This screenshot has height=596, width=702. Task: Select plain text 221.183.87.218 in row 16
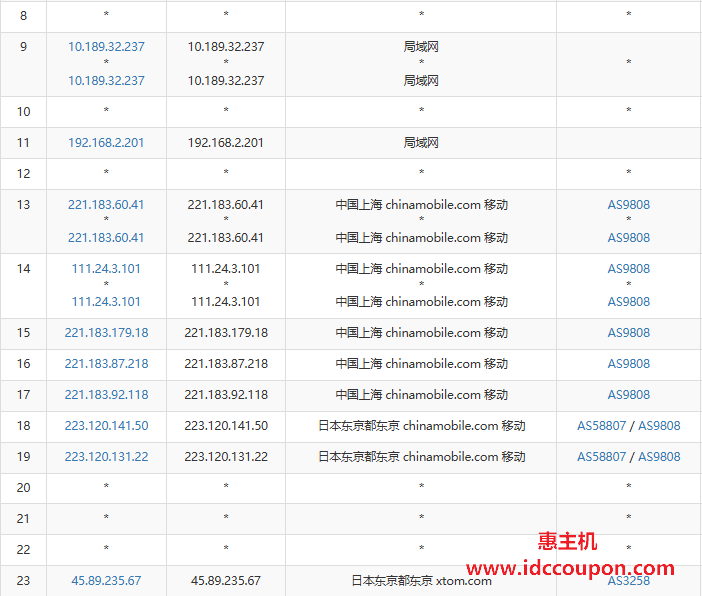point(226,364)
